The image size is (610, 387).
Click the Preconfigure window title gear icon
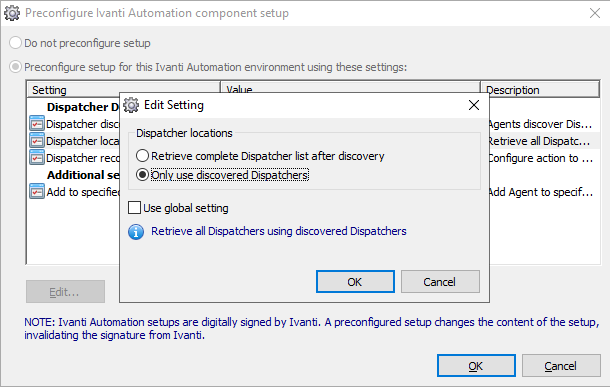point(12,13)
